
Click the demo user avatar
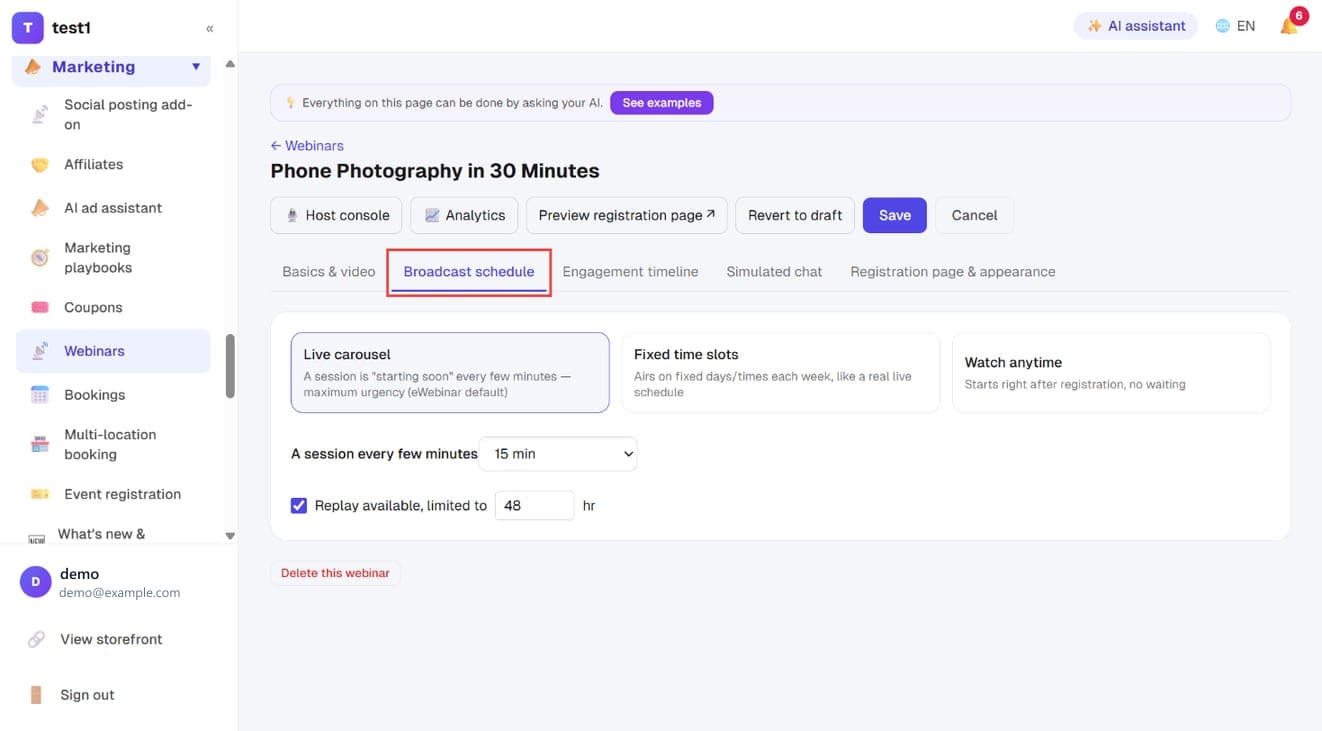click(x=36, y=582)
